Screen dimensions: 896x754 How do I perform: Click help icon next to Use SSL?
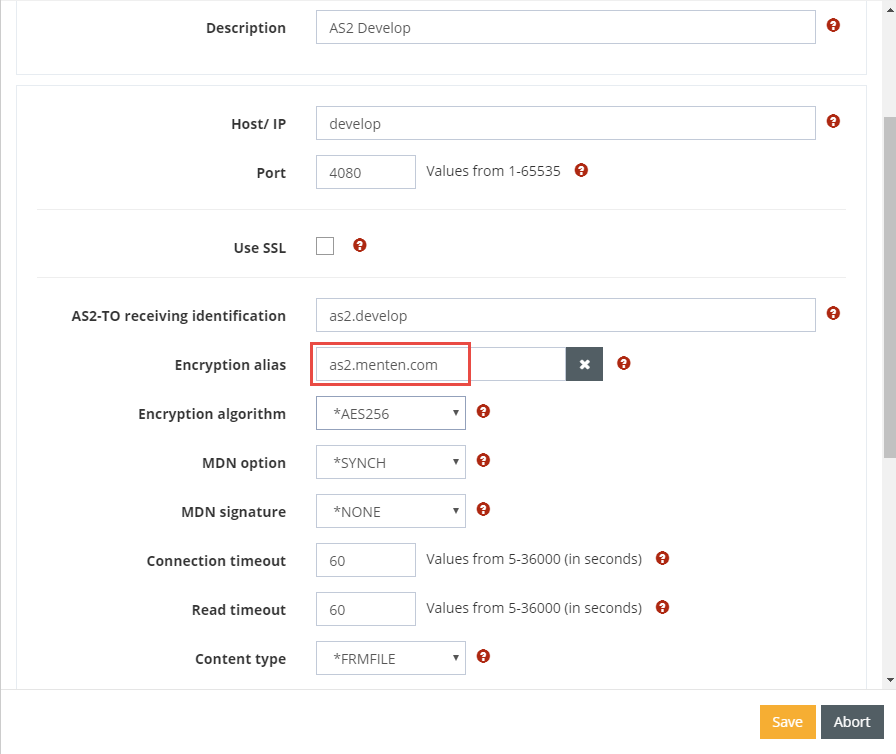[360, 245]
